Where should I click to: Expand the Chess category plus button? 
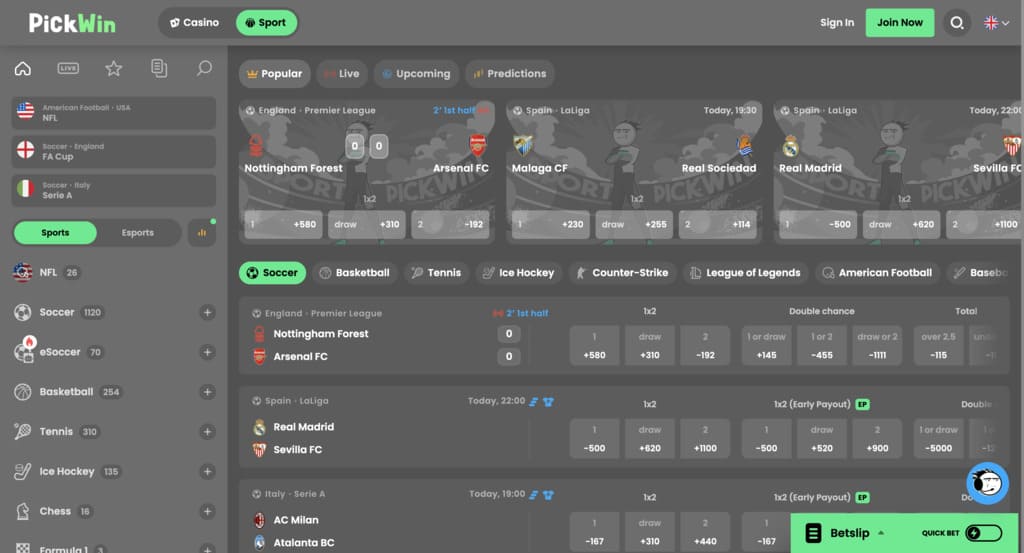[x=207, y=511]
